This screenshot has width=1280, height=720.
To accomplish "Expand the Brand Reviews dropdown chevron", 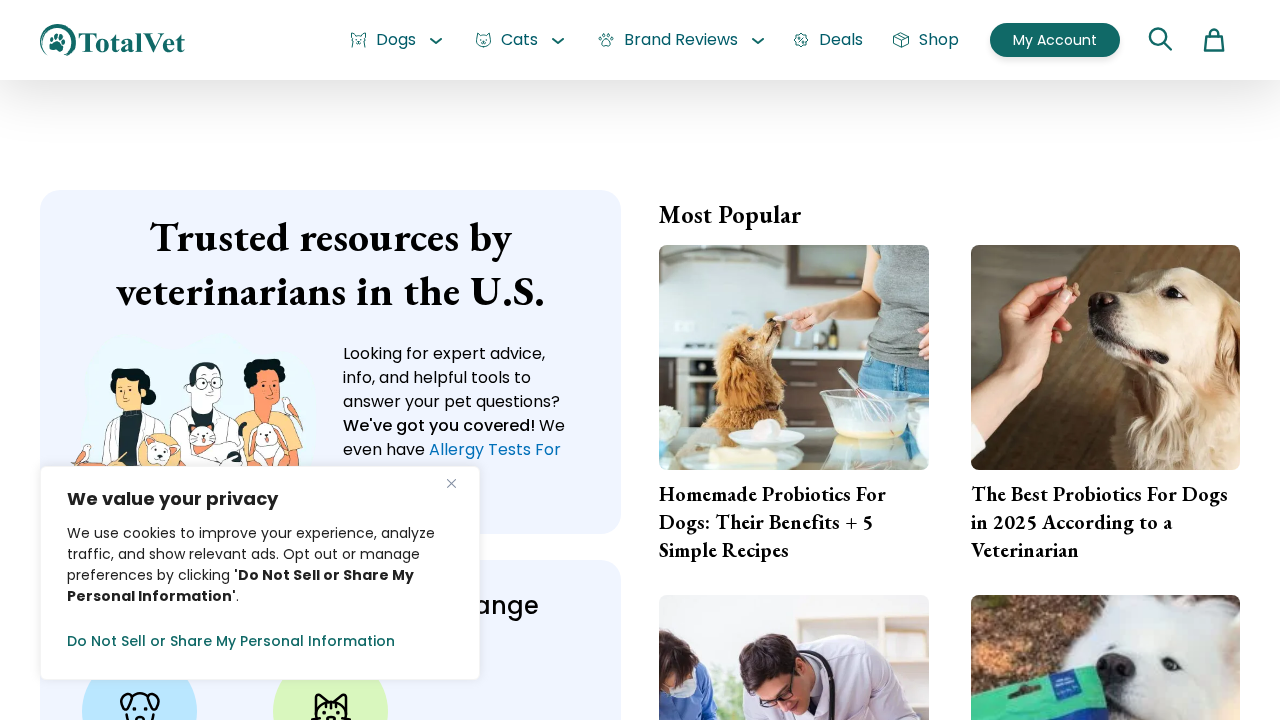I will [x=758, y=41].
